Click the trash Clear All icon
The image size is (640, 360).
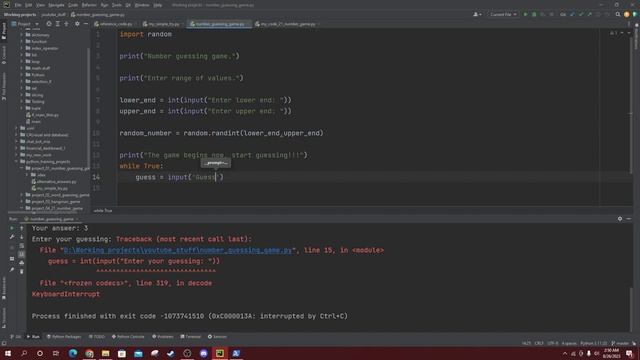tap(22, 271)
